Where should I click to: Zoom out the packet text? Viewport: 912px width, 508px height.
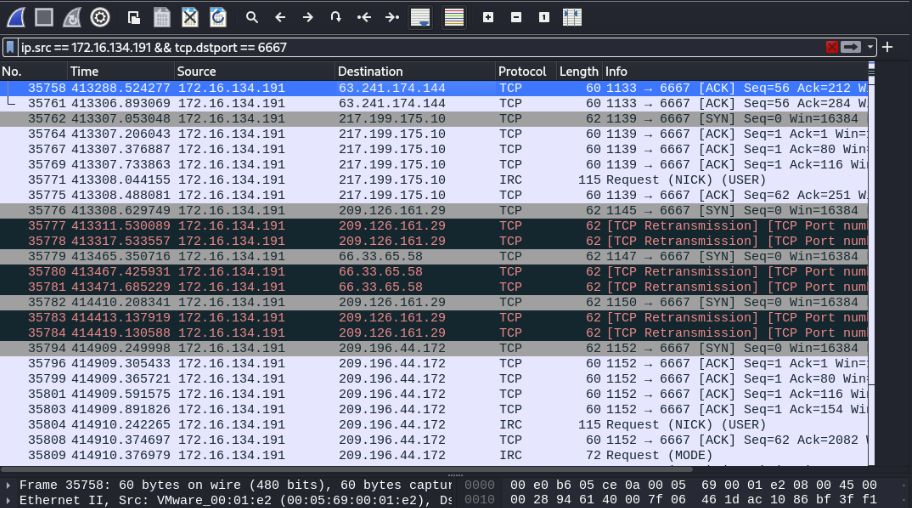pyautogui.click(x=516, y=17)
